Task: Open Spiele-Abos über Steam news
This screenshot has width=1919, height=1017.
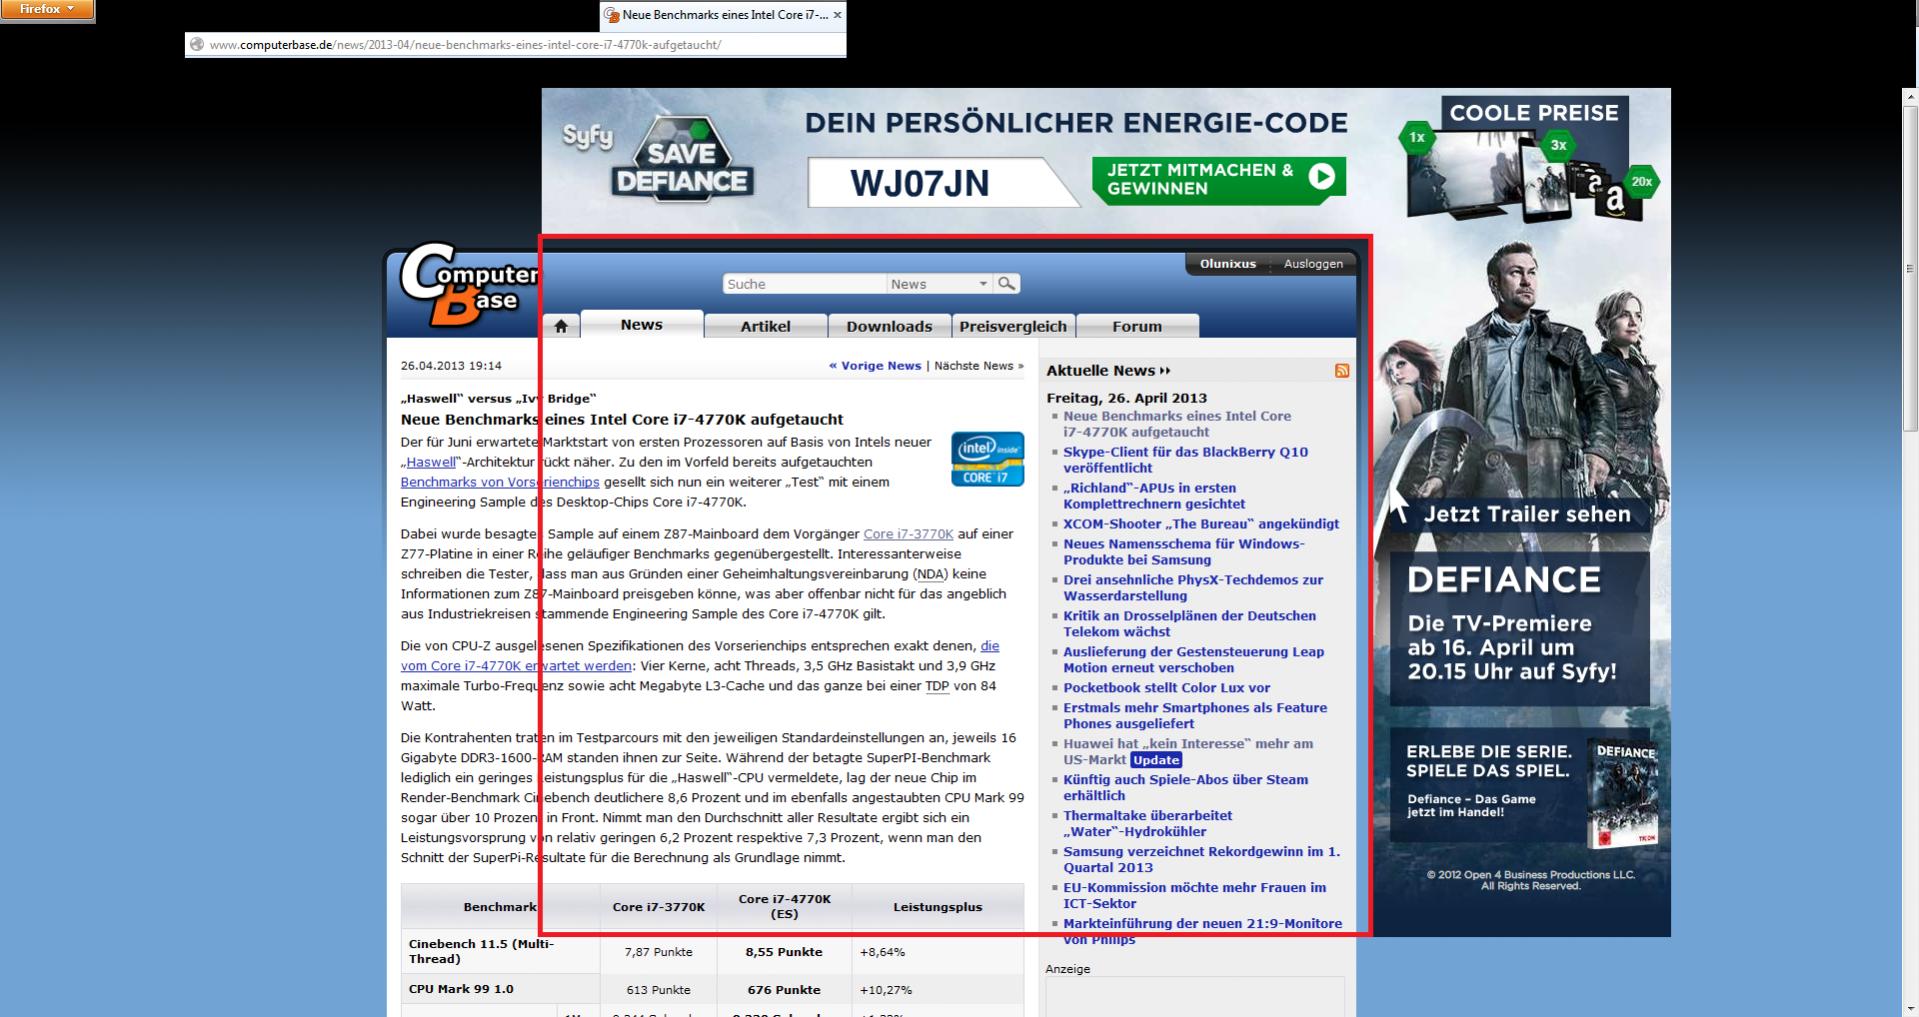Action: [1185, 788]
